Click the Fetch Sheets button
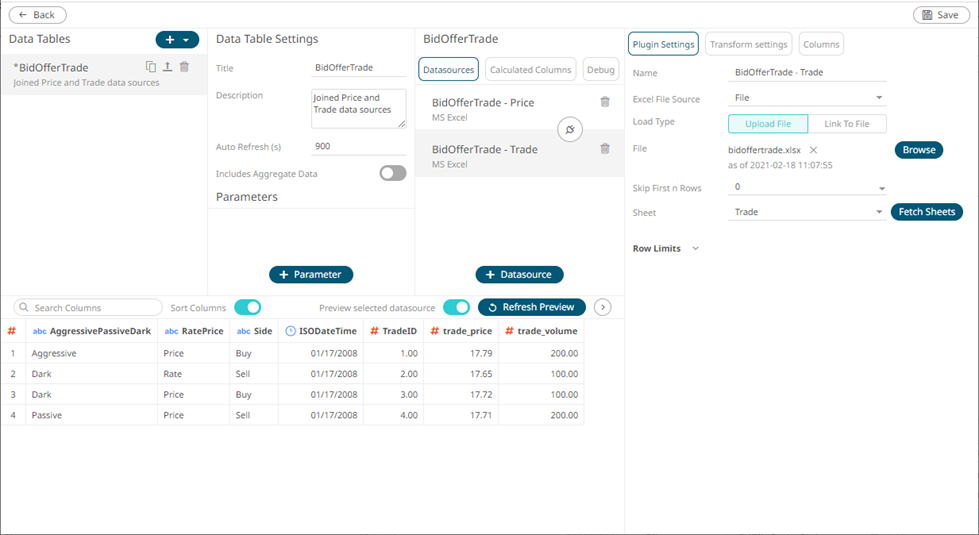The height and width of the screenshot is (535, 979). pyautogui.click(x=926, y=212)
